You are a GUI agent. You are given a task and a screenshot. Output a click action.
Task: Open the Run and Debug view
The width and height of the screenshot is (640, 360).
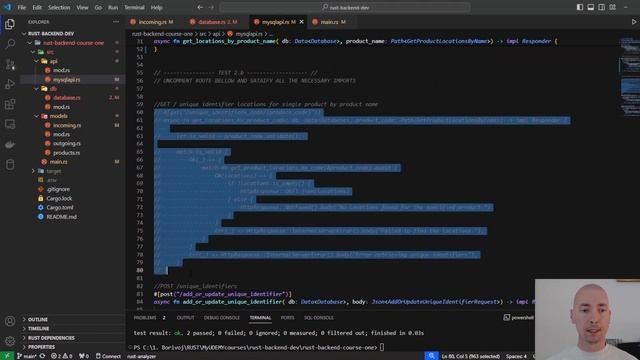point(10,84)
